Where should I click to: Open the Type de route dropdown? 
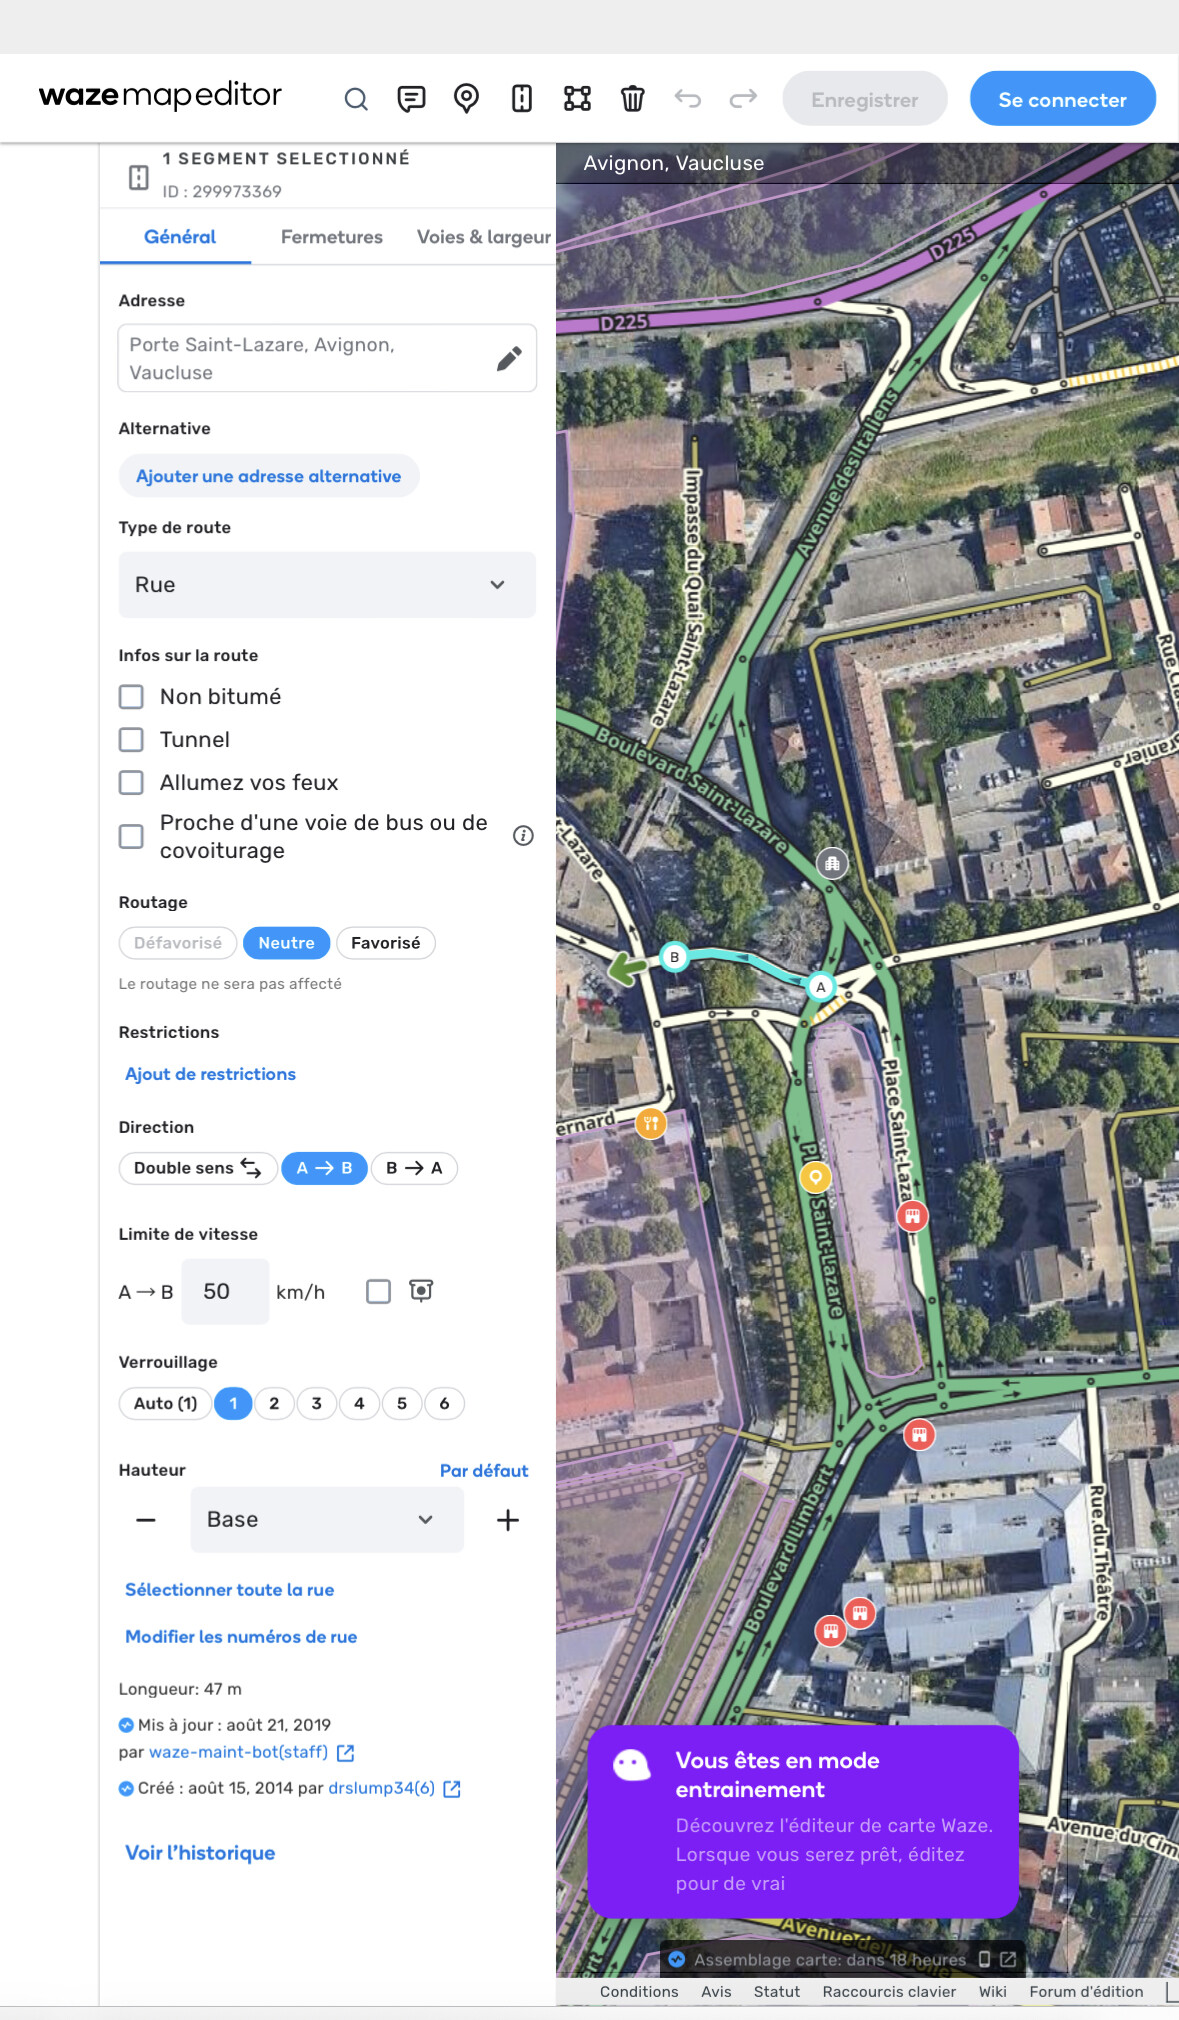click(327, 585)
